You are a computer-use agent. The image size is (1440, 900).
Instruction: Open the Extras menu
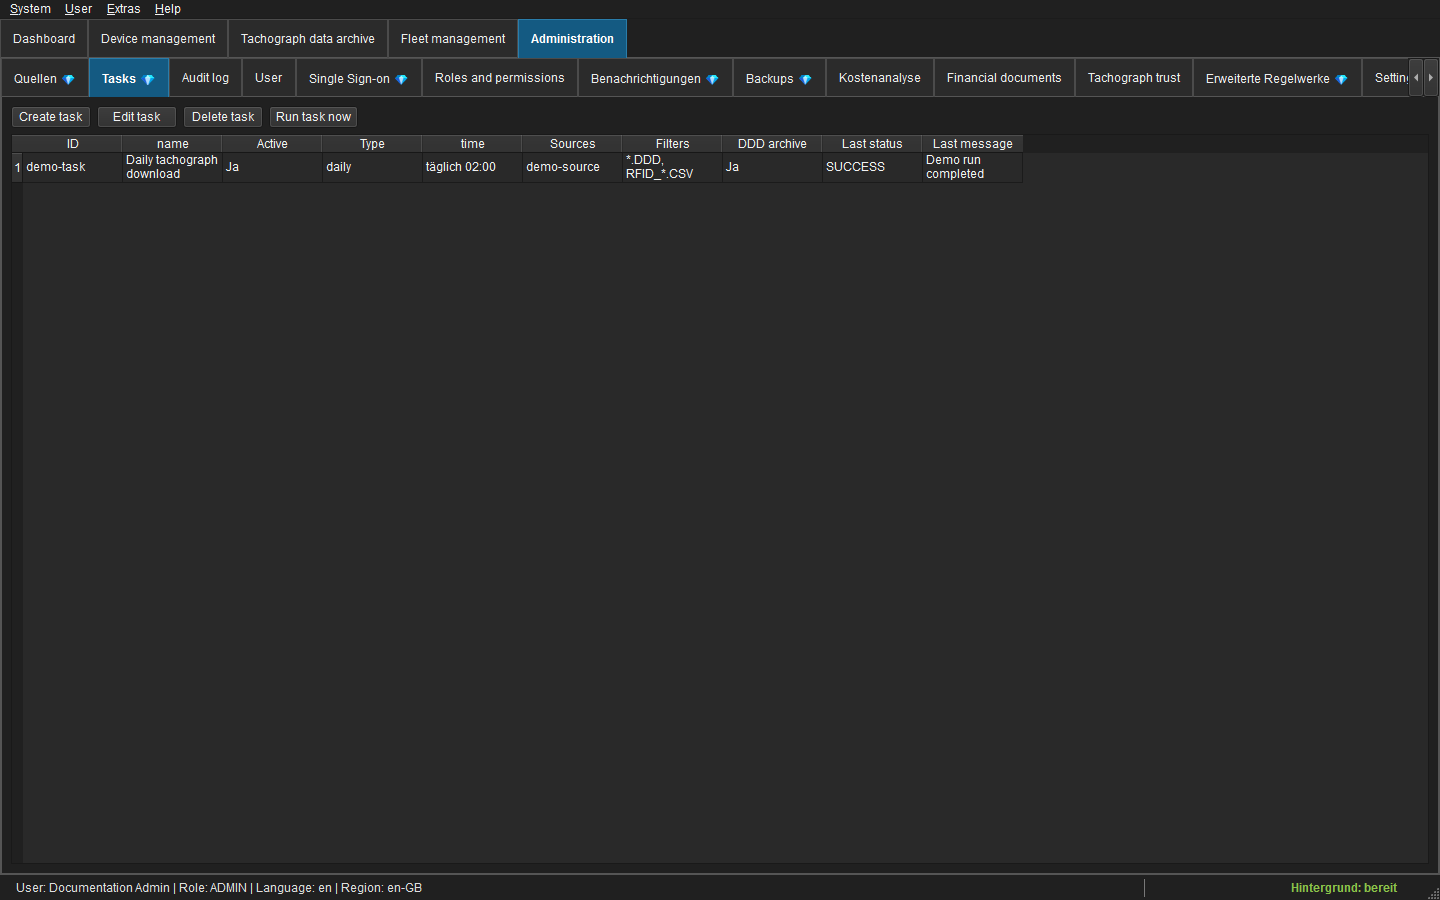[x=123, y=9]
